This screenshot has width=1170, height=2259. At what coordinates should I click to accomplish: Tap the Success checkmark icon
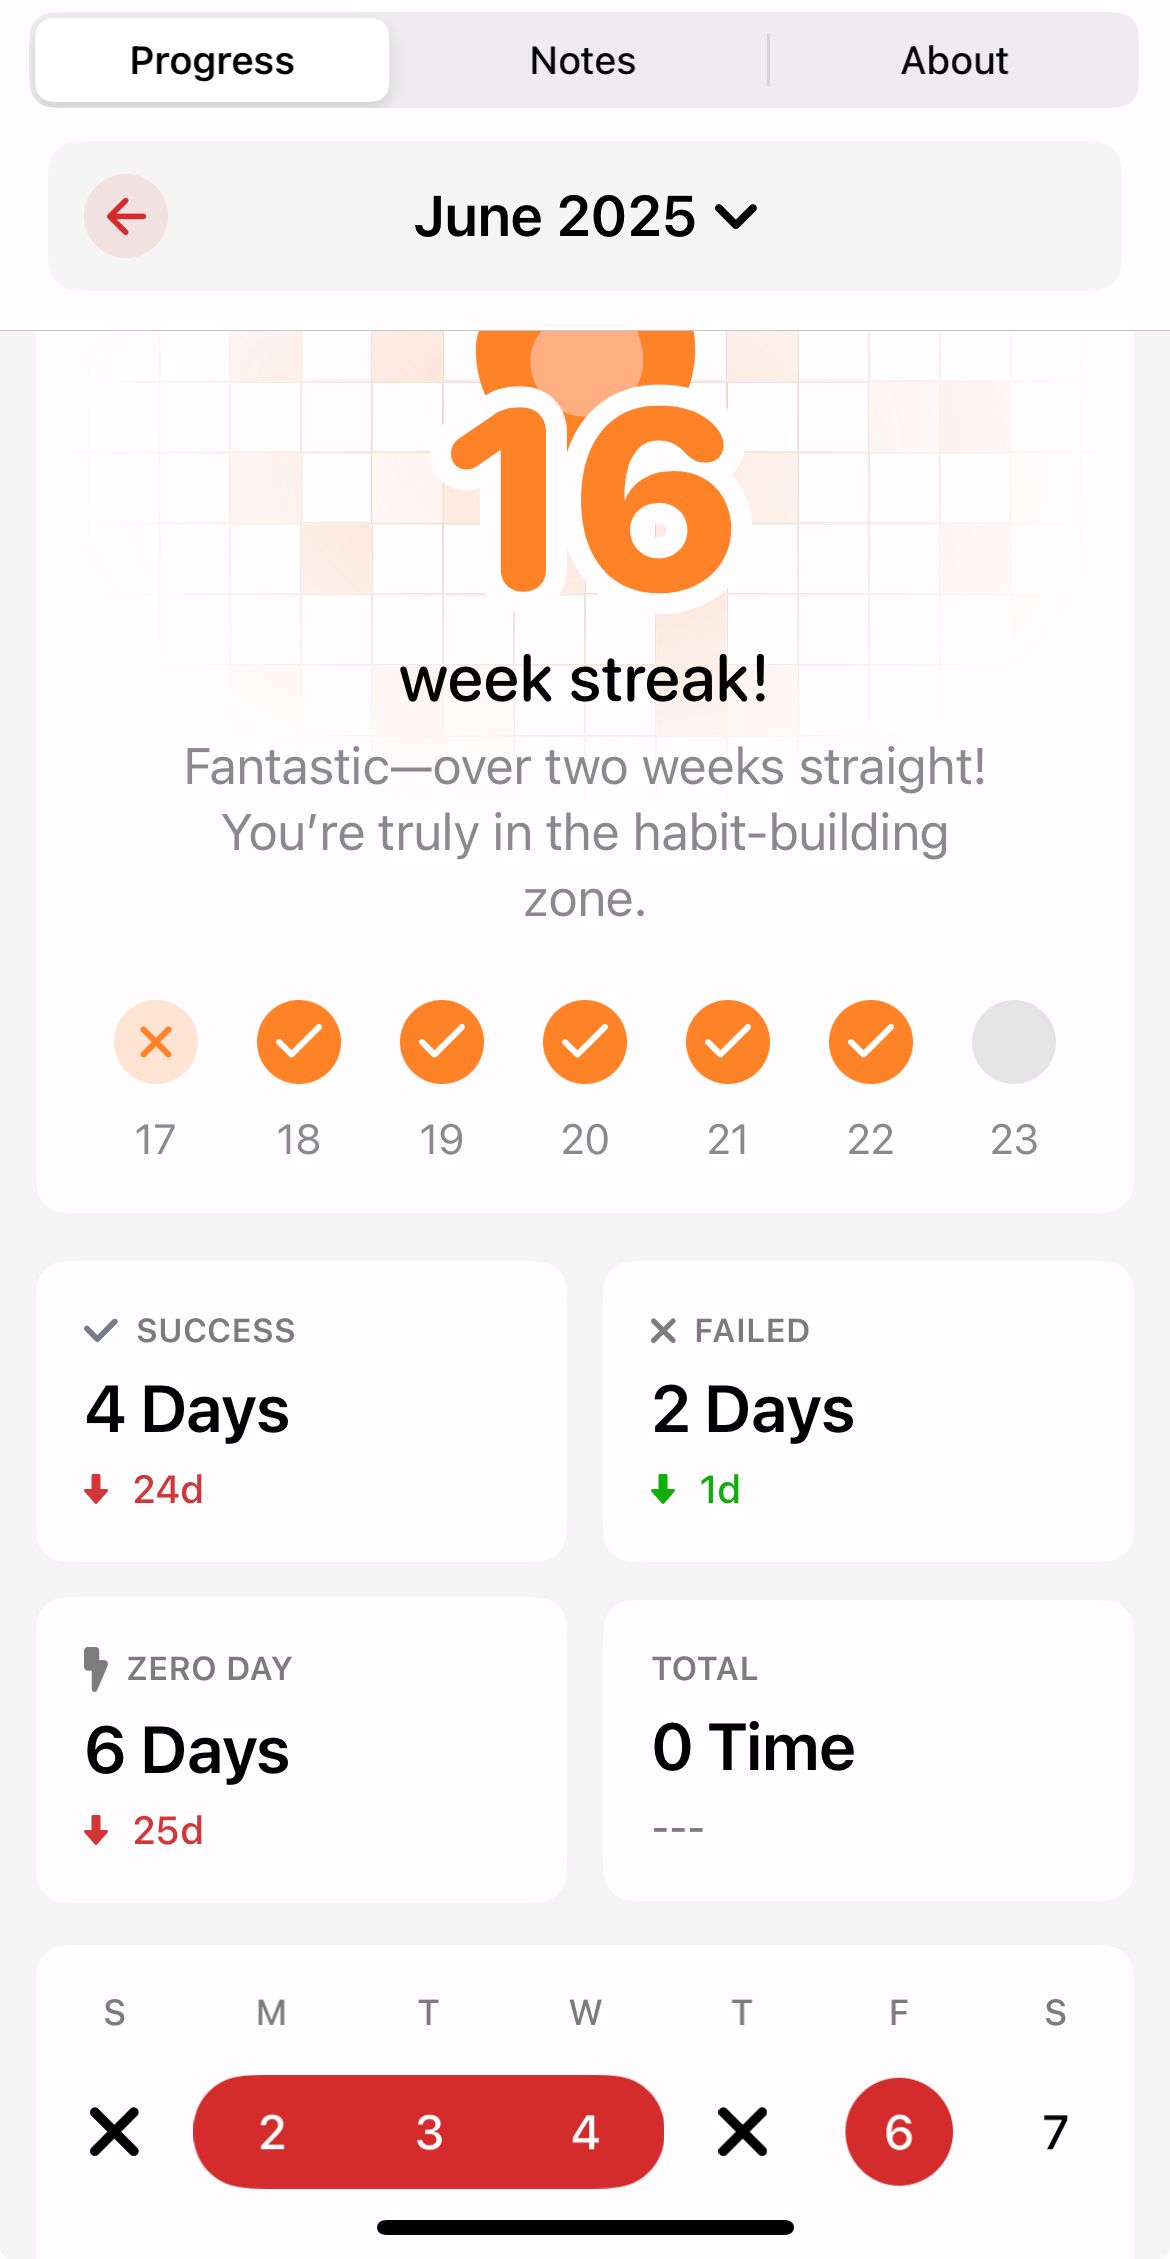[x=101, y=1330]
